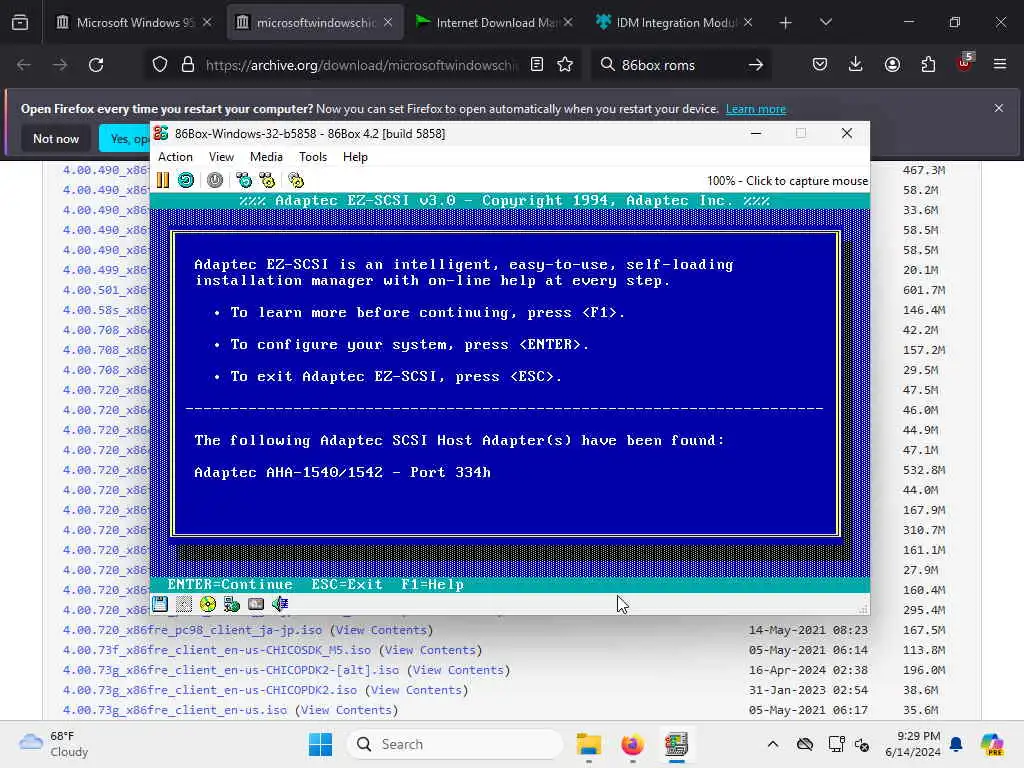Click the archive.org URL address field
The width and height of the screenshot is (1024, 768).
coord(361,65)
